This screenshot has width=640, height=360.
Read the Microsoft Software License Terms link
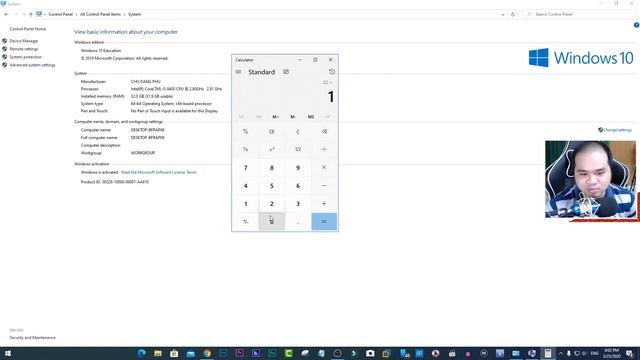[x=159, y=172]
